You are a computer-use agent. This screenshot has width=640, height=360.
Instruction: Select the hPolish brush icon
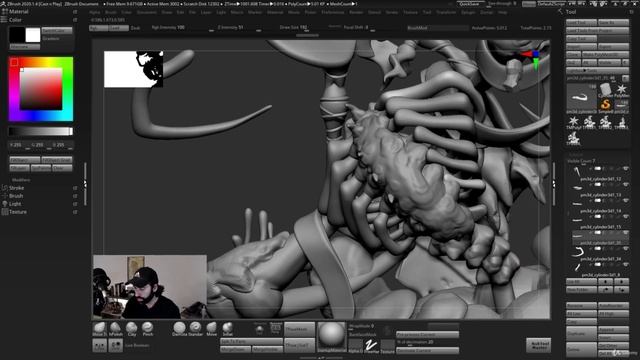(x=116, y=329)
